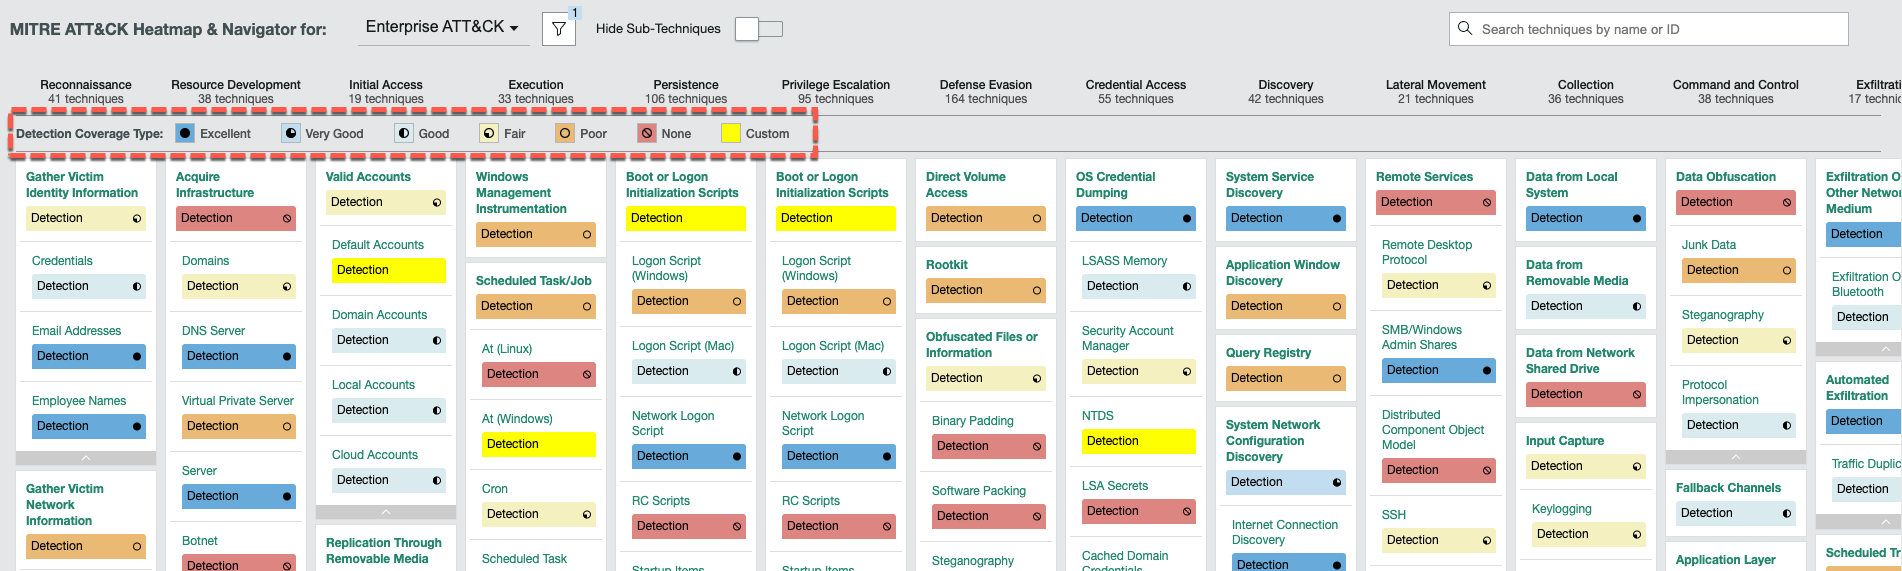Select the None coverage legend icon
This screenshot has height=571, width=1902.
[x=647, y=133]
